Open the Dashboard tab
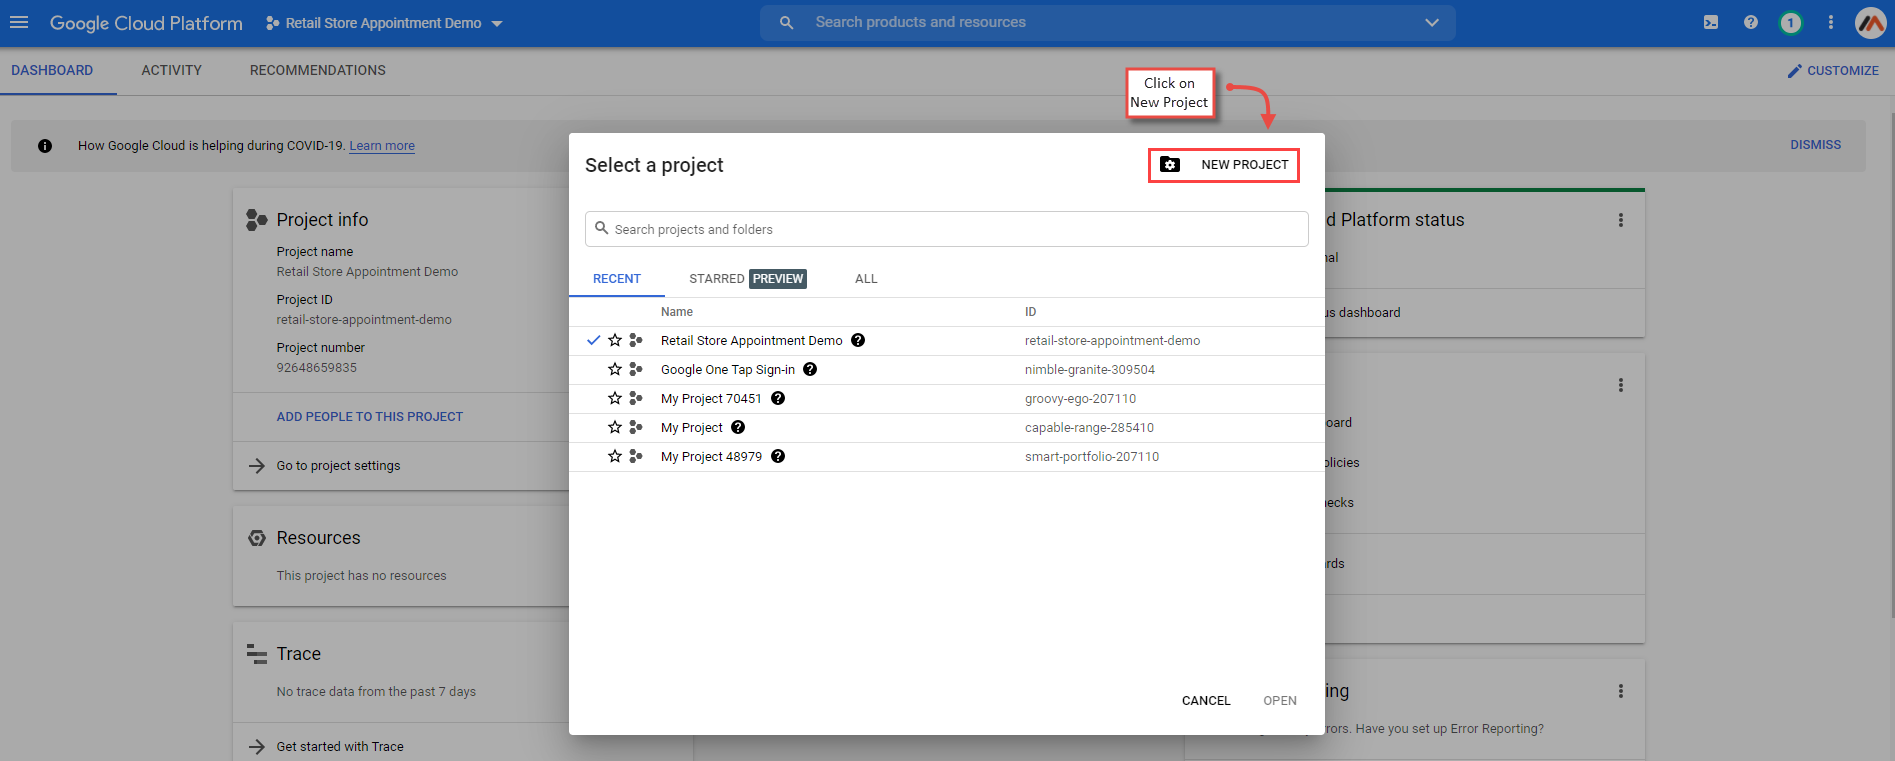 (52, 71)
